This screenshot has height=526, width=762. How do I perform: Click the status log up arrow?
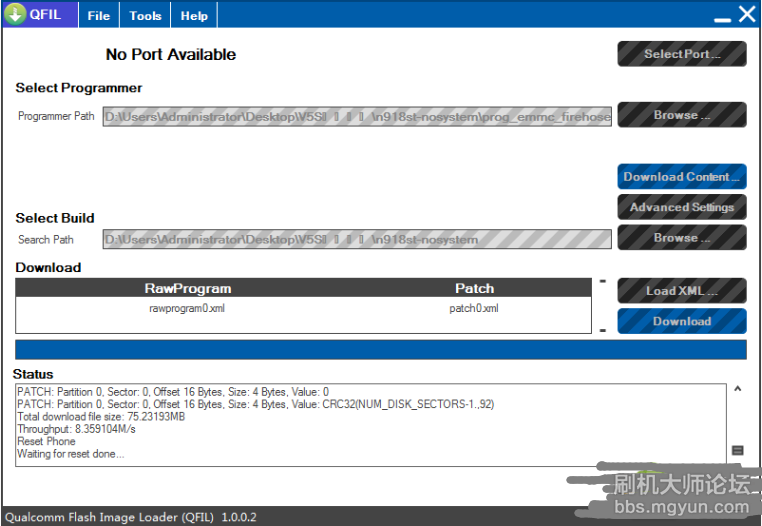pyautogui.click(x=738, y=389)
